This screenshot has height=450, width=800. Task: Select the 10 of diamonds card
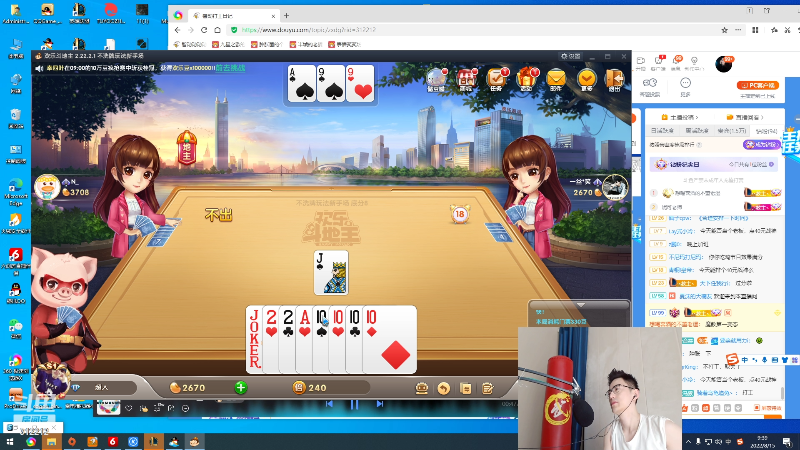[x=390, y=339]
